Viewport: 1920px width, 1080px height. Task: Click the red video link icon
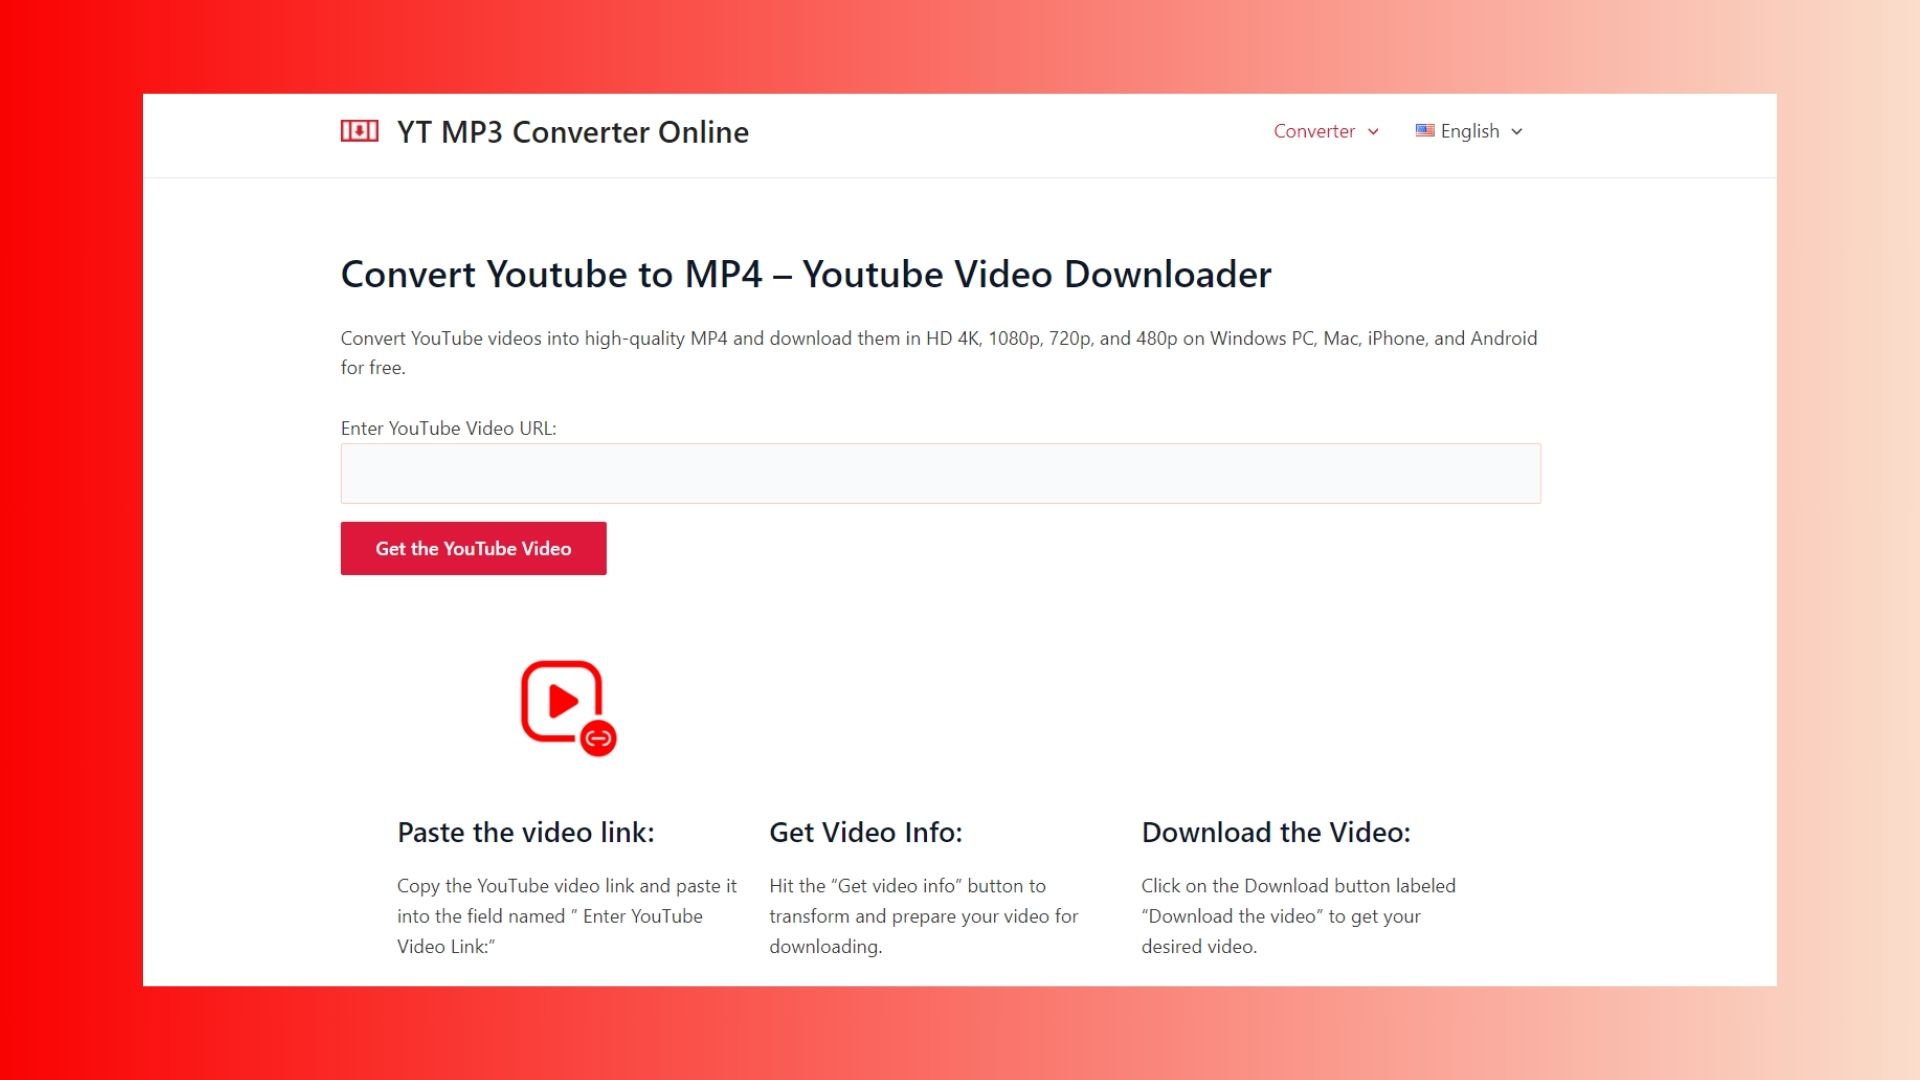(x=568, y=707)
